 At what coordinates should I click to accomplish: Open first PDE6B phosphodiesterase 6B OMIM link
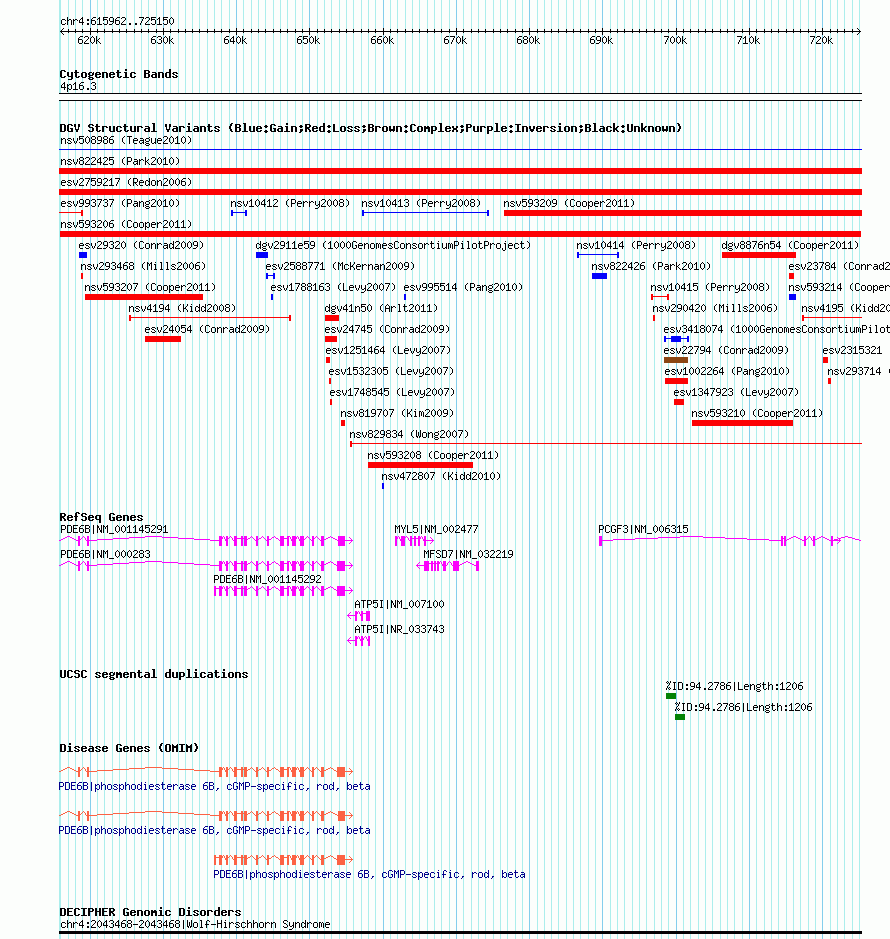214,786
